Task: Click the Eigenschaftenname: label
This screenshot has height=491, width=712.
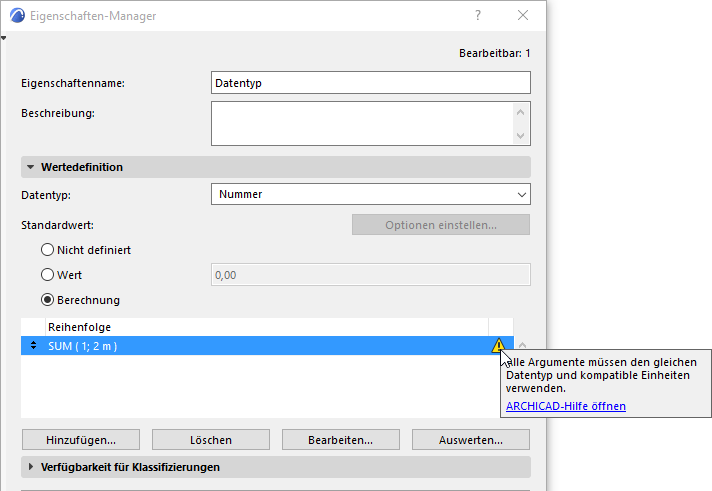Action: [x=73, y=83]
